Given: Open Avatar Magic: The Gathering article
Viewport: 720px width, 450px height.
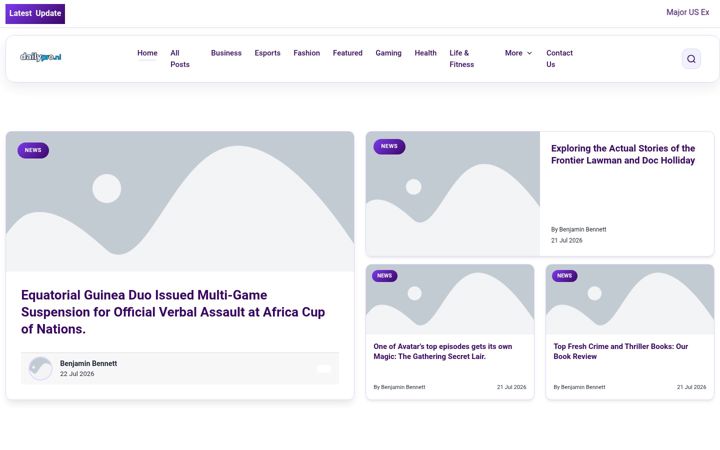Looking at the screenshot, I should (x=443, y=351).
